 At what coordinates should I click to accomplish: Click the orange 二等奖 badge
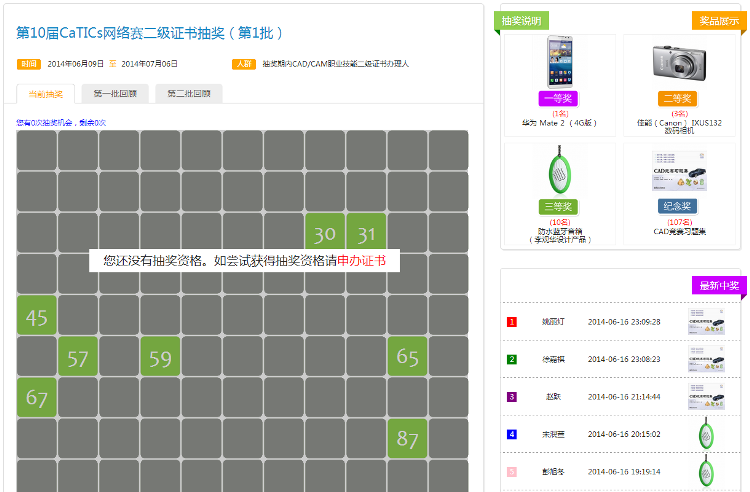(x=679, y=99)
